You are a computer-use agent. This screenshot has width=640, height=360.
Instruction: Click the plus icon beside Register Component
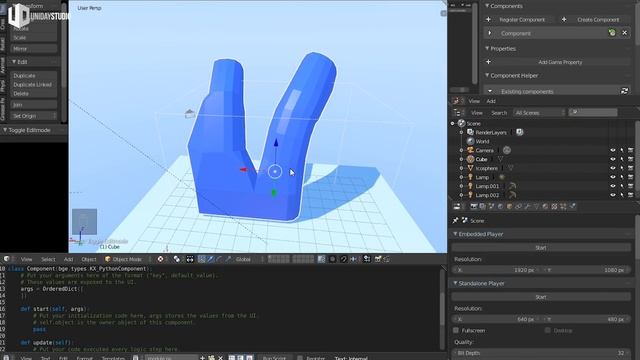tap(488, 19)
